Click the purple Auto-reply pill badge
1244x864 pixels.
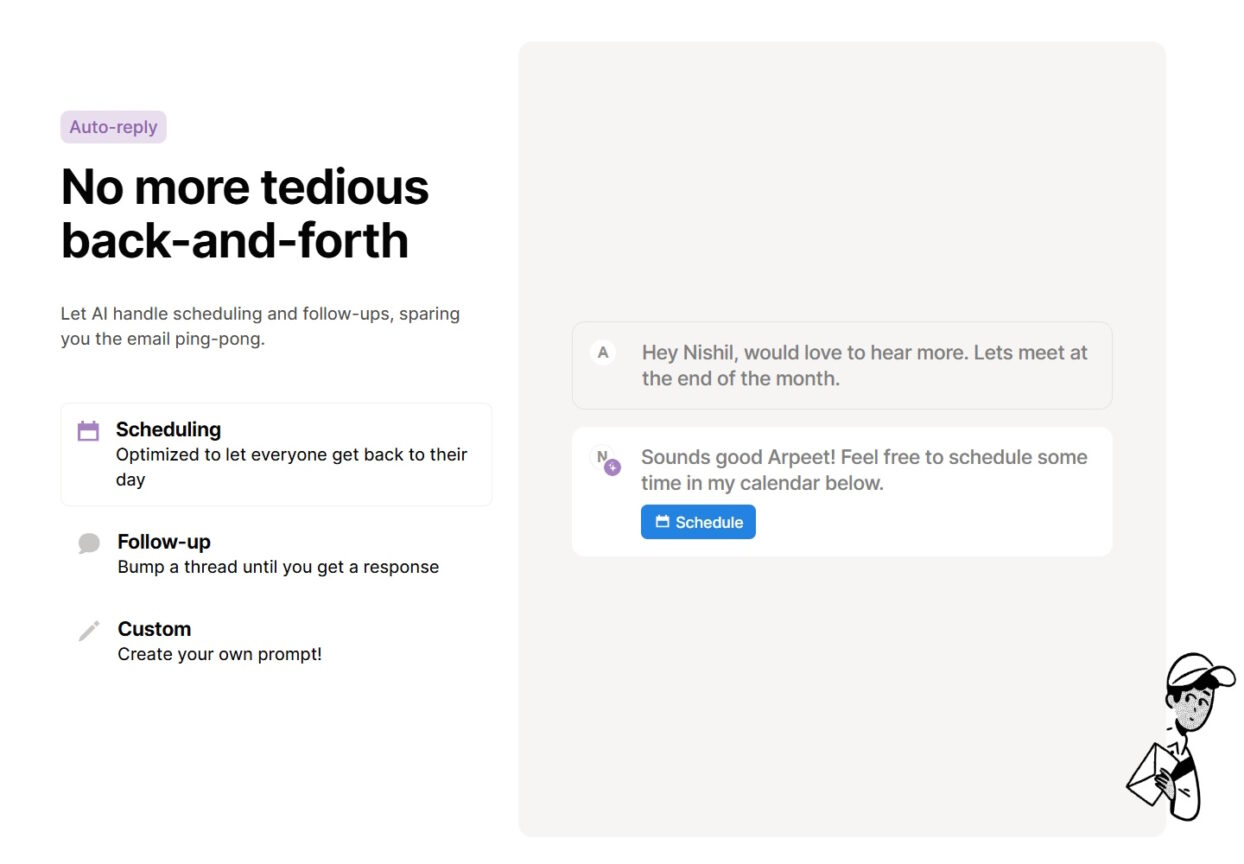(x=113, y=127)
